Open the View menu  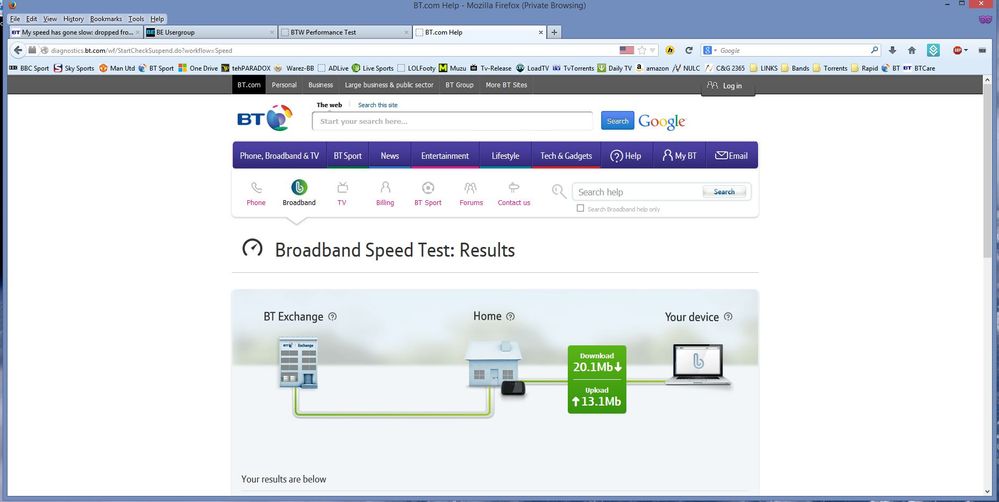click(50, 19)
